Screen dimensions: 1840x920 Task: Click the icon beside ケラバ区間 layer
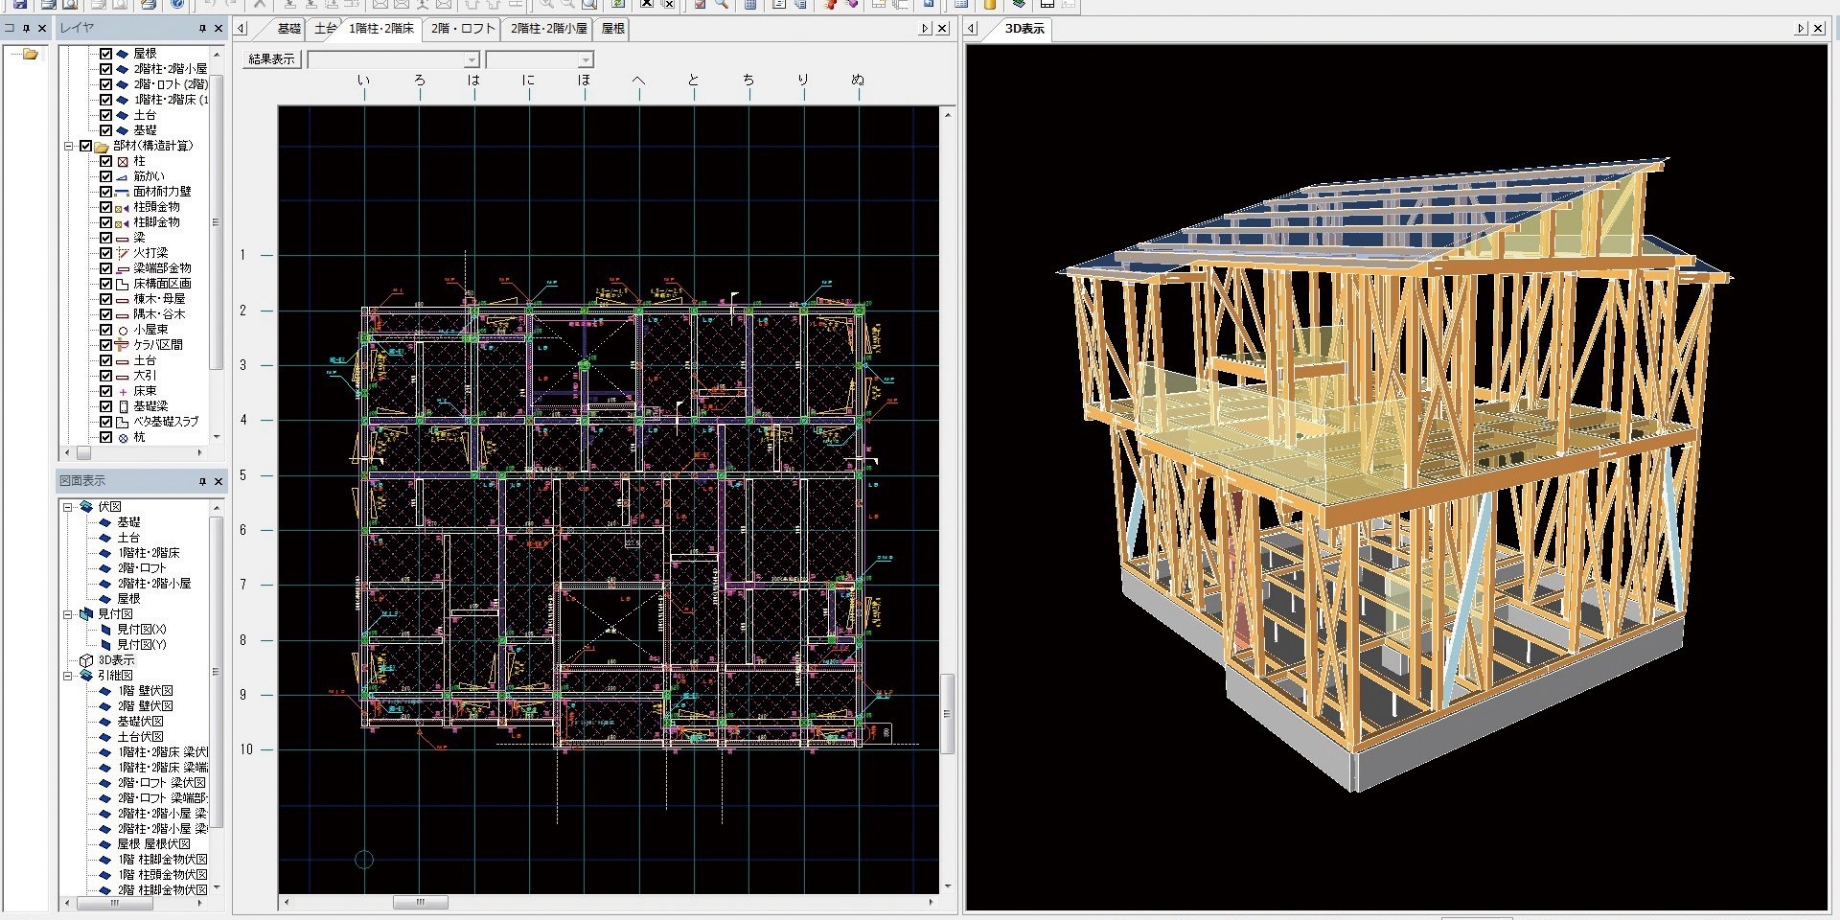pyautogui.click(x=123, y=345)
